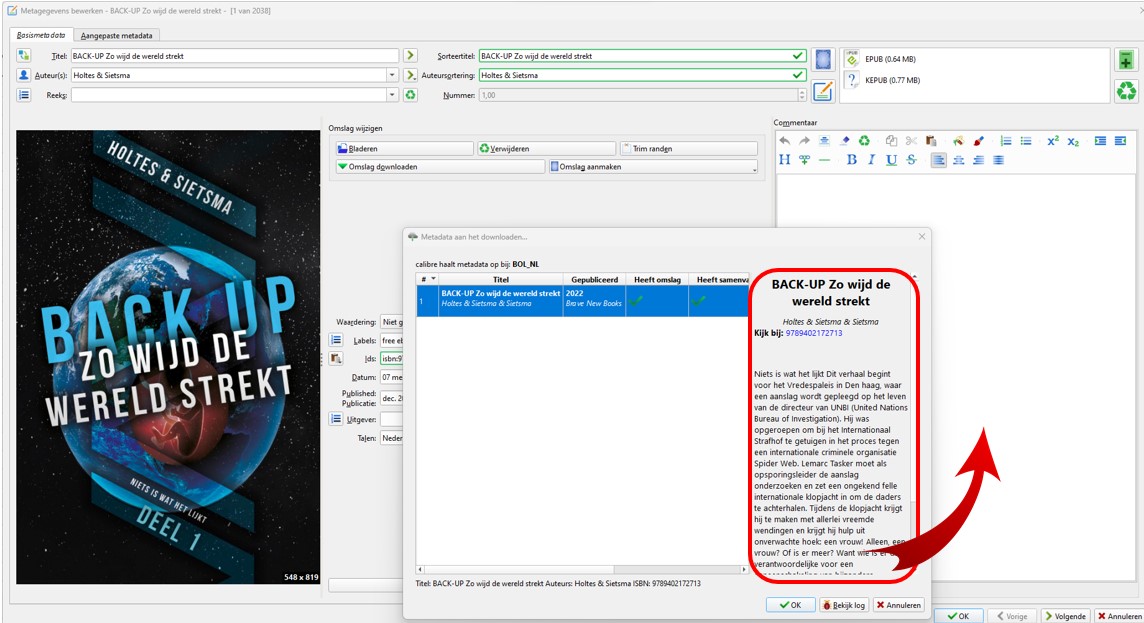
Task: Toggle strikethrough formatting
Action: tap(911, 160)
